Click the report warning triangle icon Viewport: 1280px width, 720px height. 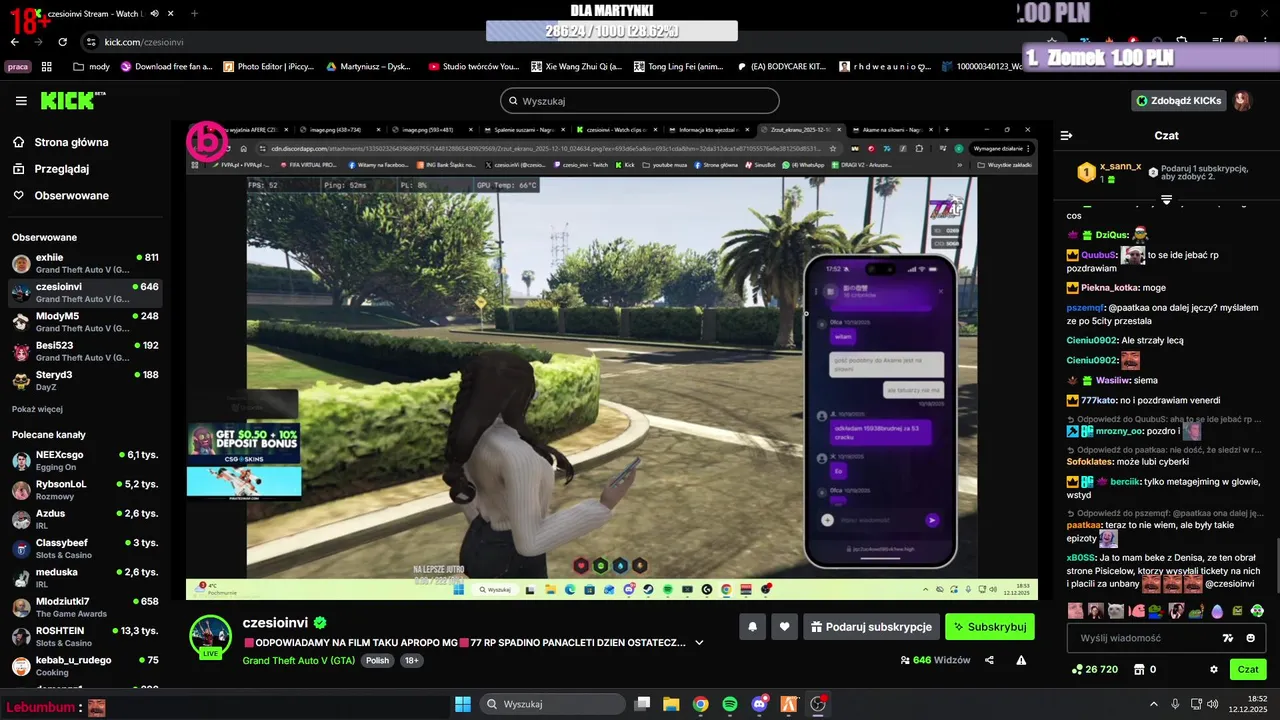click(1021, 660)
